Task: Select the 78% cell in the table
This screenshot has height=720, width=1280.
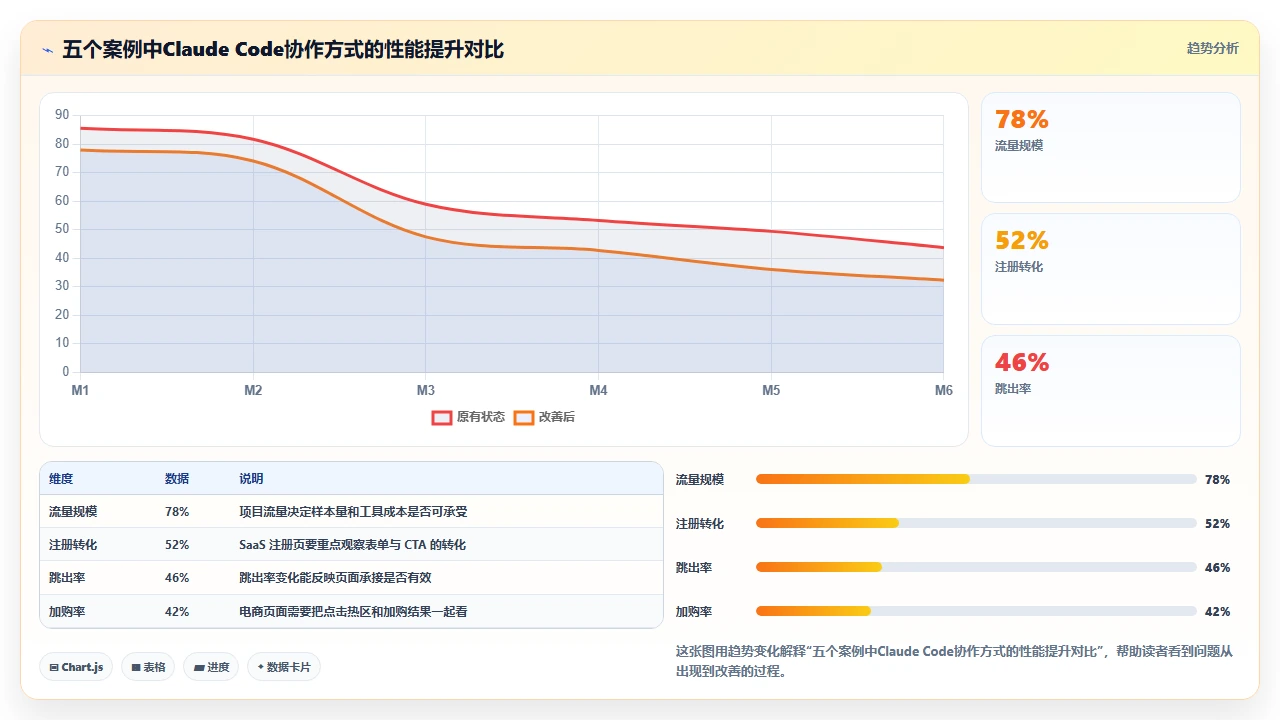Action: click(x=177, y=512)
